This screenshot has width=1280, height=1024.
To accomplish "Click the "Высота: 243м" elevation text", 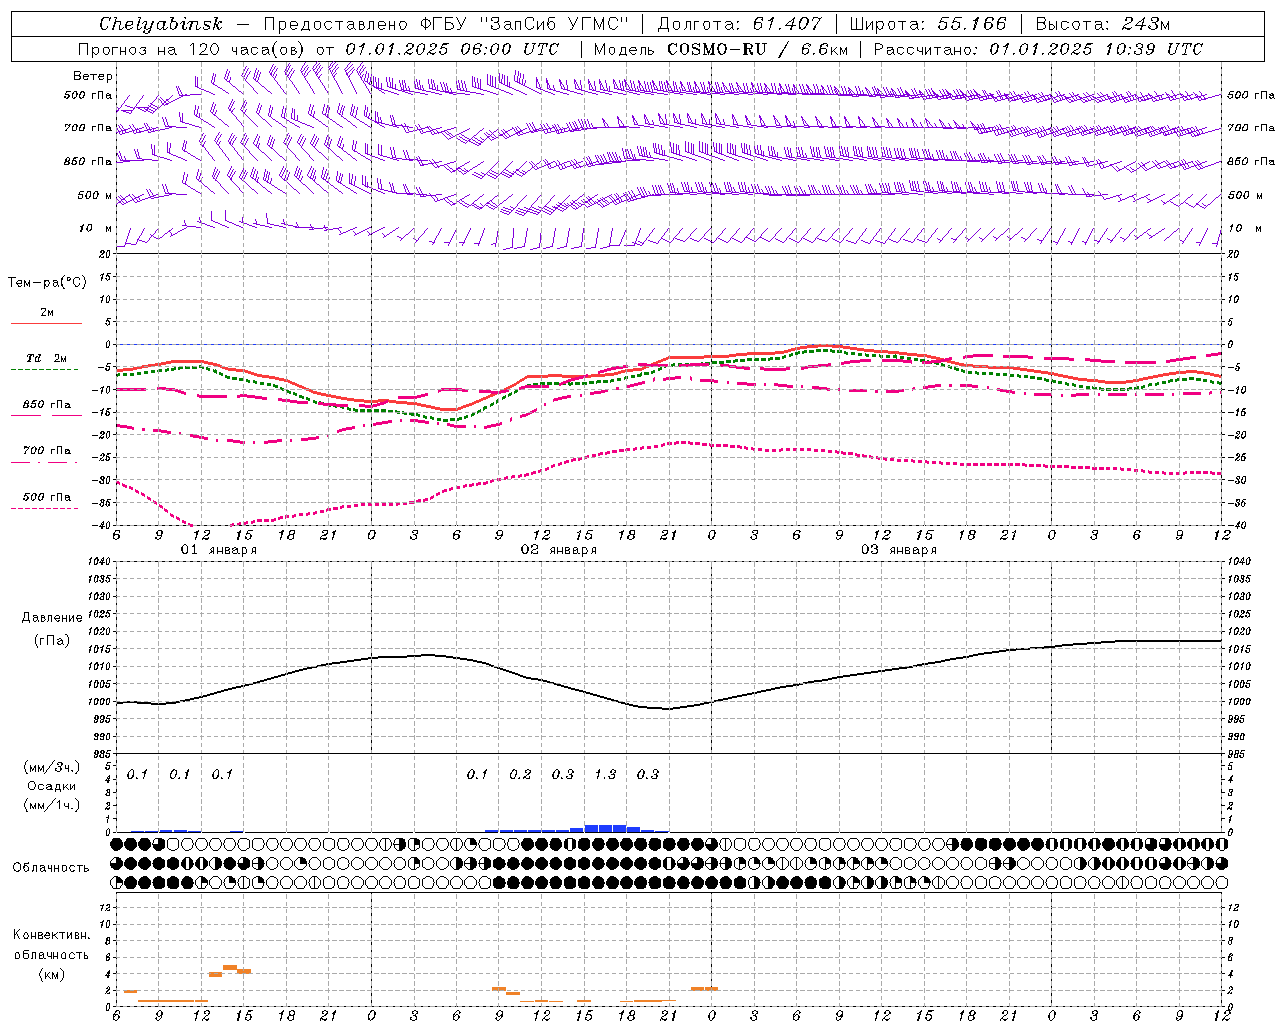I will coord(1103,24).
